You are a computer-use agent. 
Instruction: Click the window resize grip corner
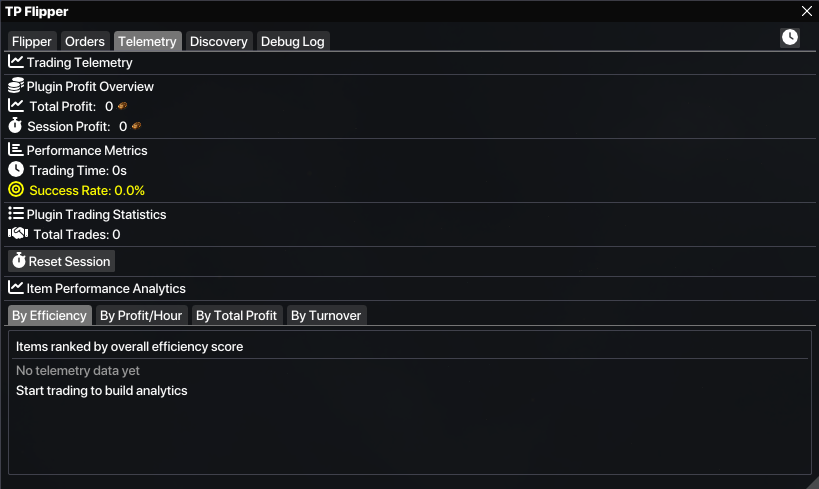[x=811, y=481]
